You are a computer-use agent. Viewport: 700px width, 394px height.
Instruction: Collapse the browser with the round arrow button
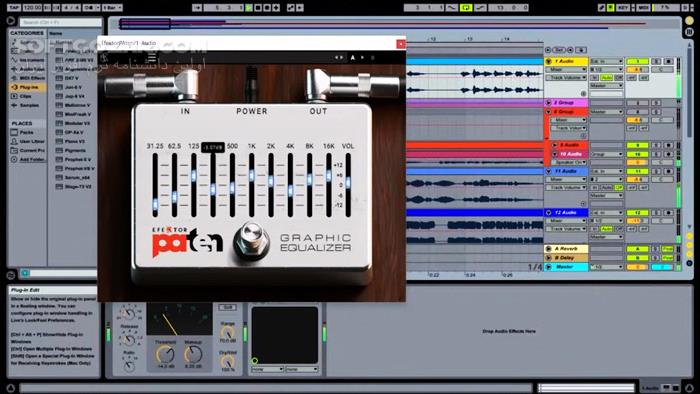[11, 21]
